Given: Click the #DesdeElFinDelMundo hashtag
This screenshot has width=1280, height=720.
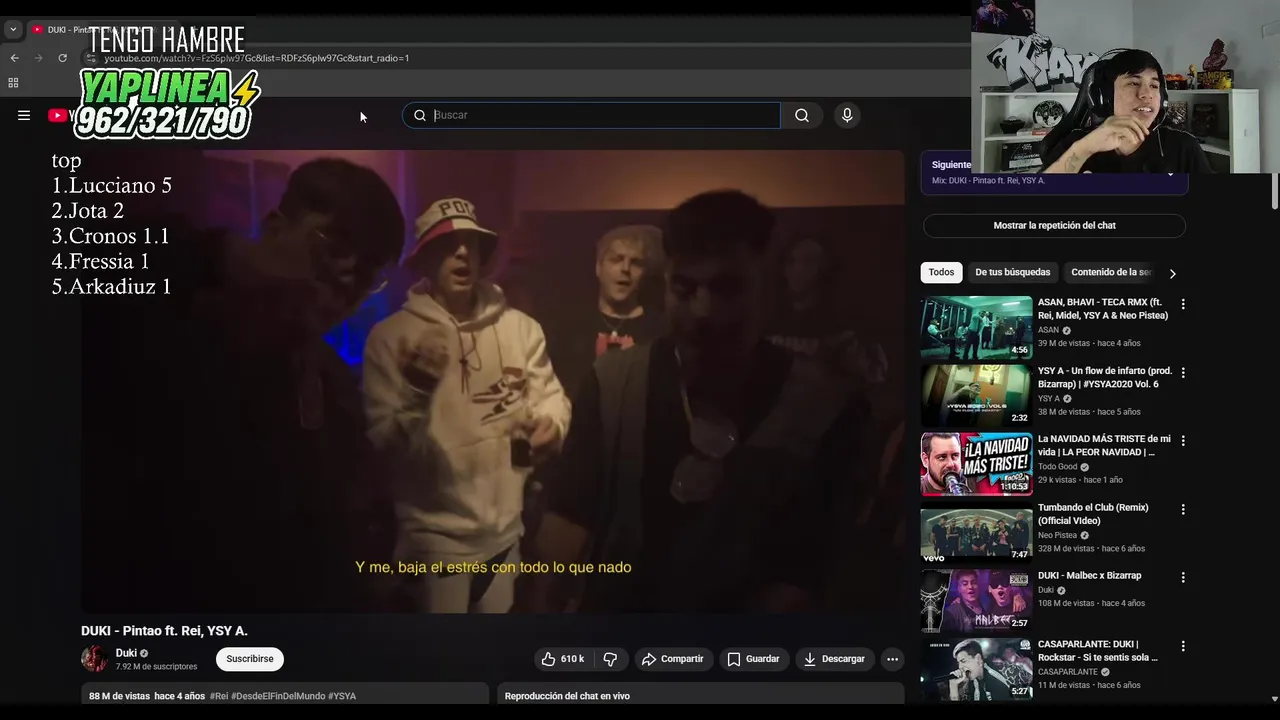Looking at the screenshot, I should point(278,696).
